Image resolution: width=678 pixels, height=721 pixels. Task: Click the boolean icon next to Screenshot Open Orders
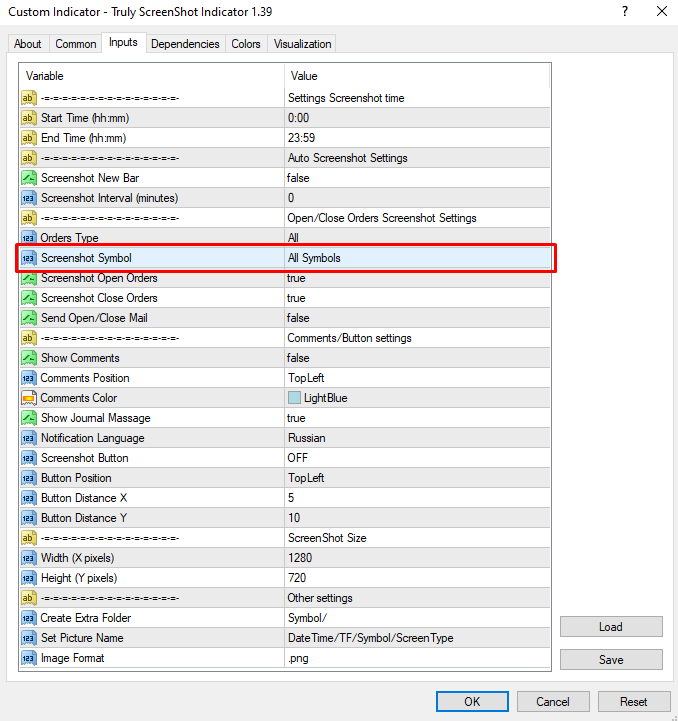pyautogui.click(x=29, y=278)
